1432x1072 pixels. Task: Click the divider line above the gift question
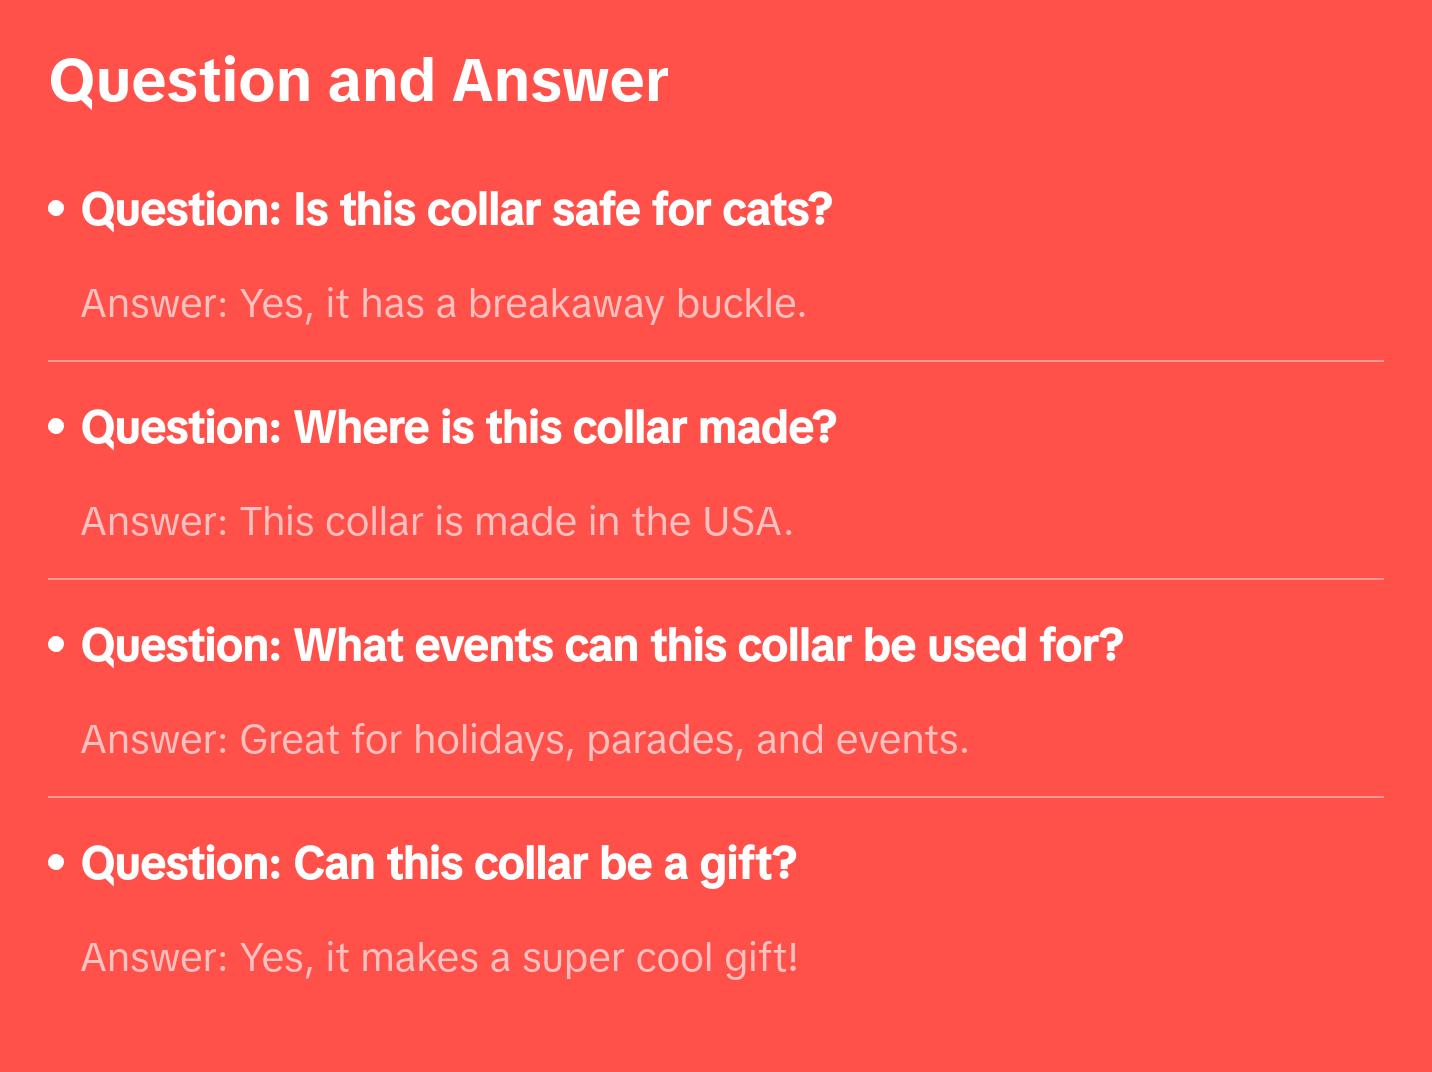pyautogui.click(x=716, y=797)
